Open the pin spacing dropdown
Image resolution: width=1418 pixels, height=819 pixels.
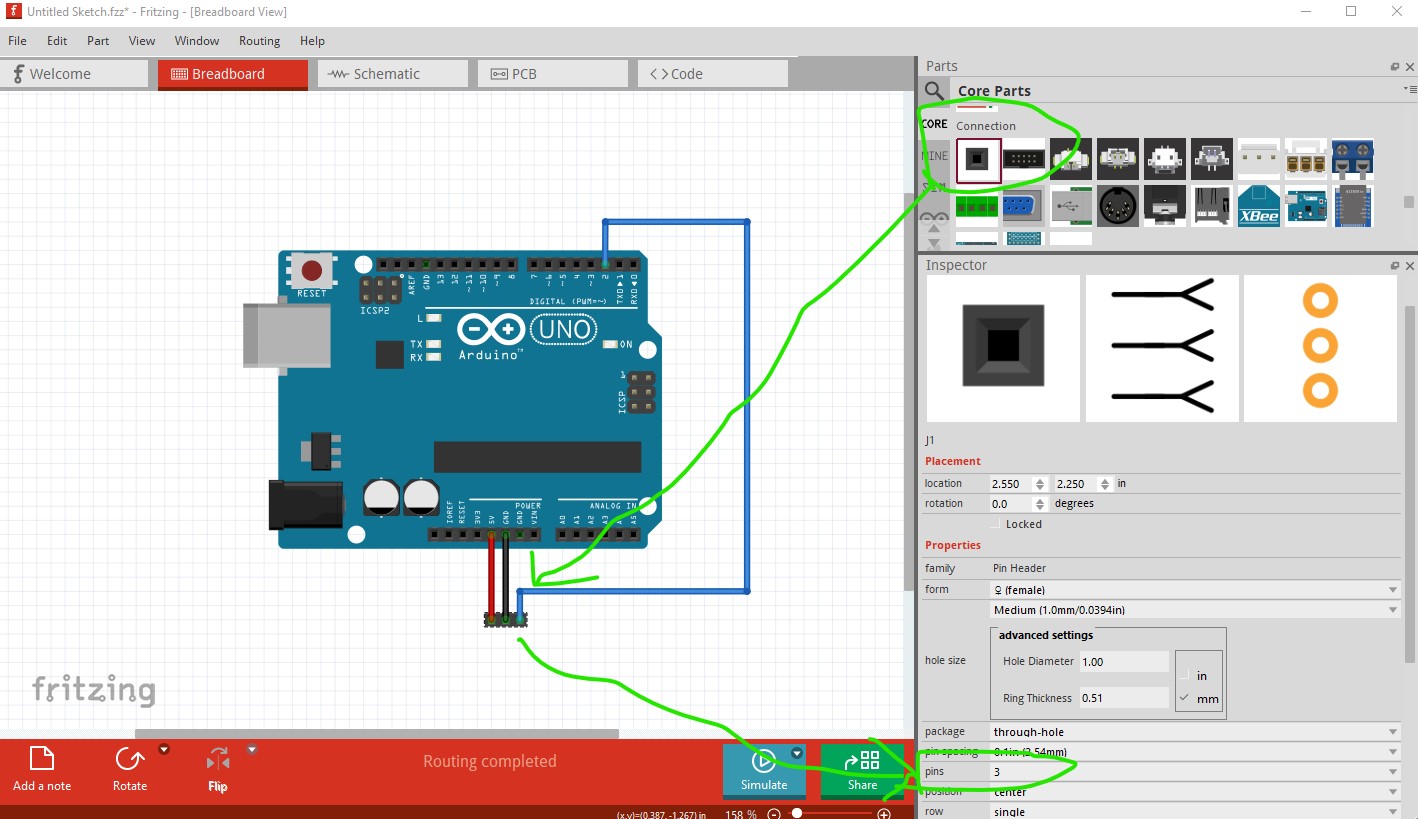coord(1195,752)
